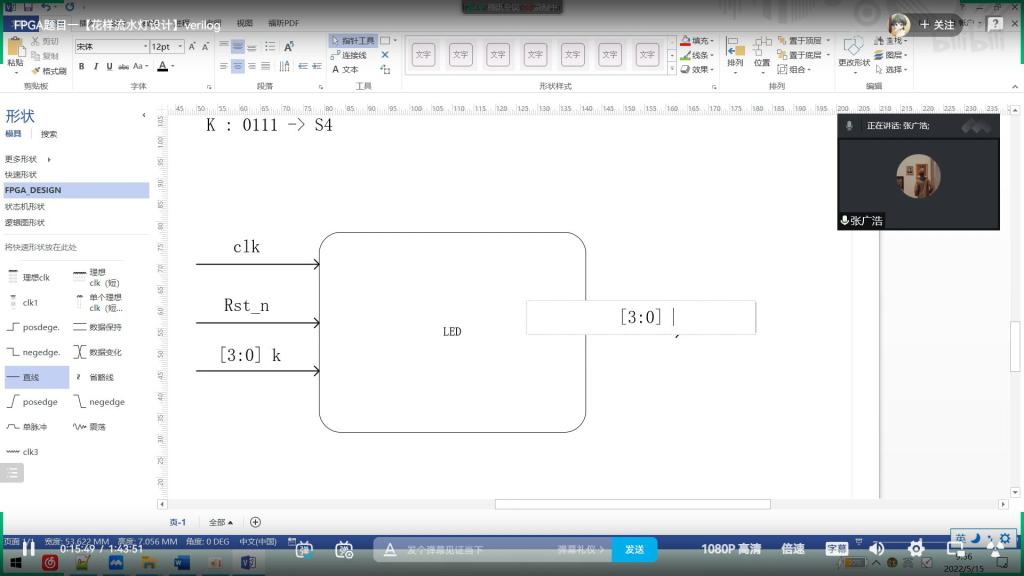Select the Text tool
Image resolution: width=1024 pixels, height=576 pixels.
pyautogui.click(x=345, y=69)
